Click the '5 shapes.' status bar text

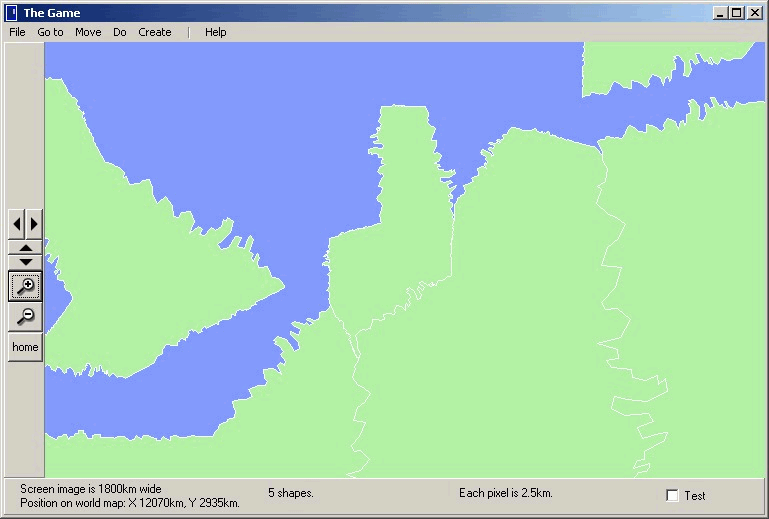(x=291, y=493)
